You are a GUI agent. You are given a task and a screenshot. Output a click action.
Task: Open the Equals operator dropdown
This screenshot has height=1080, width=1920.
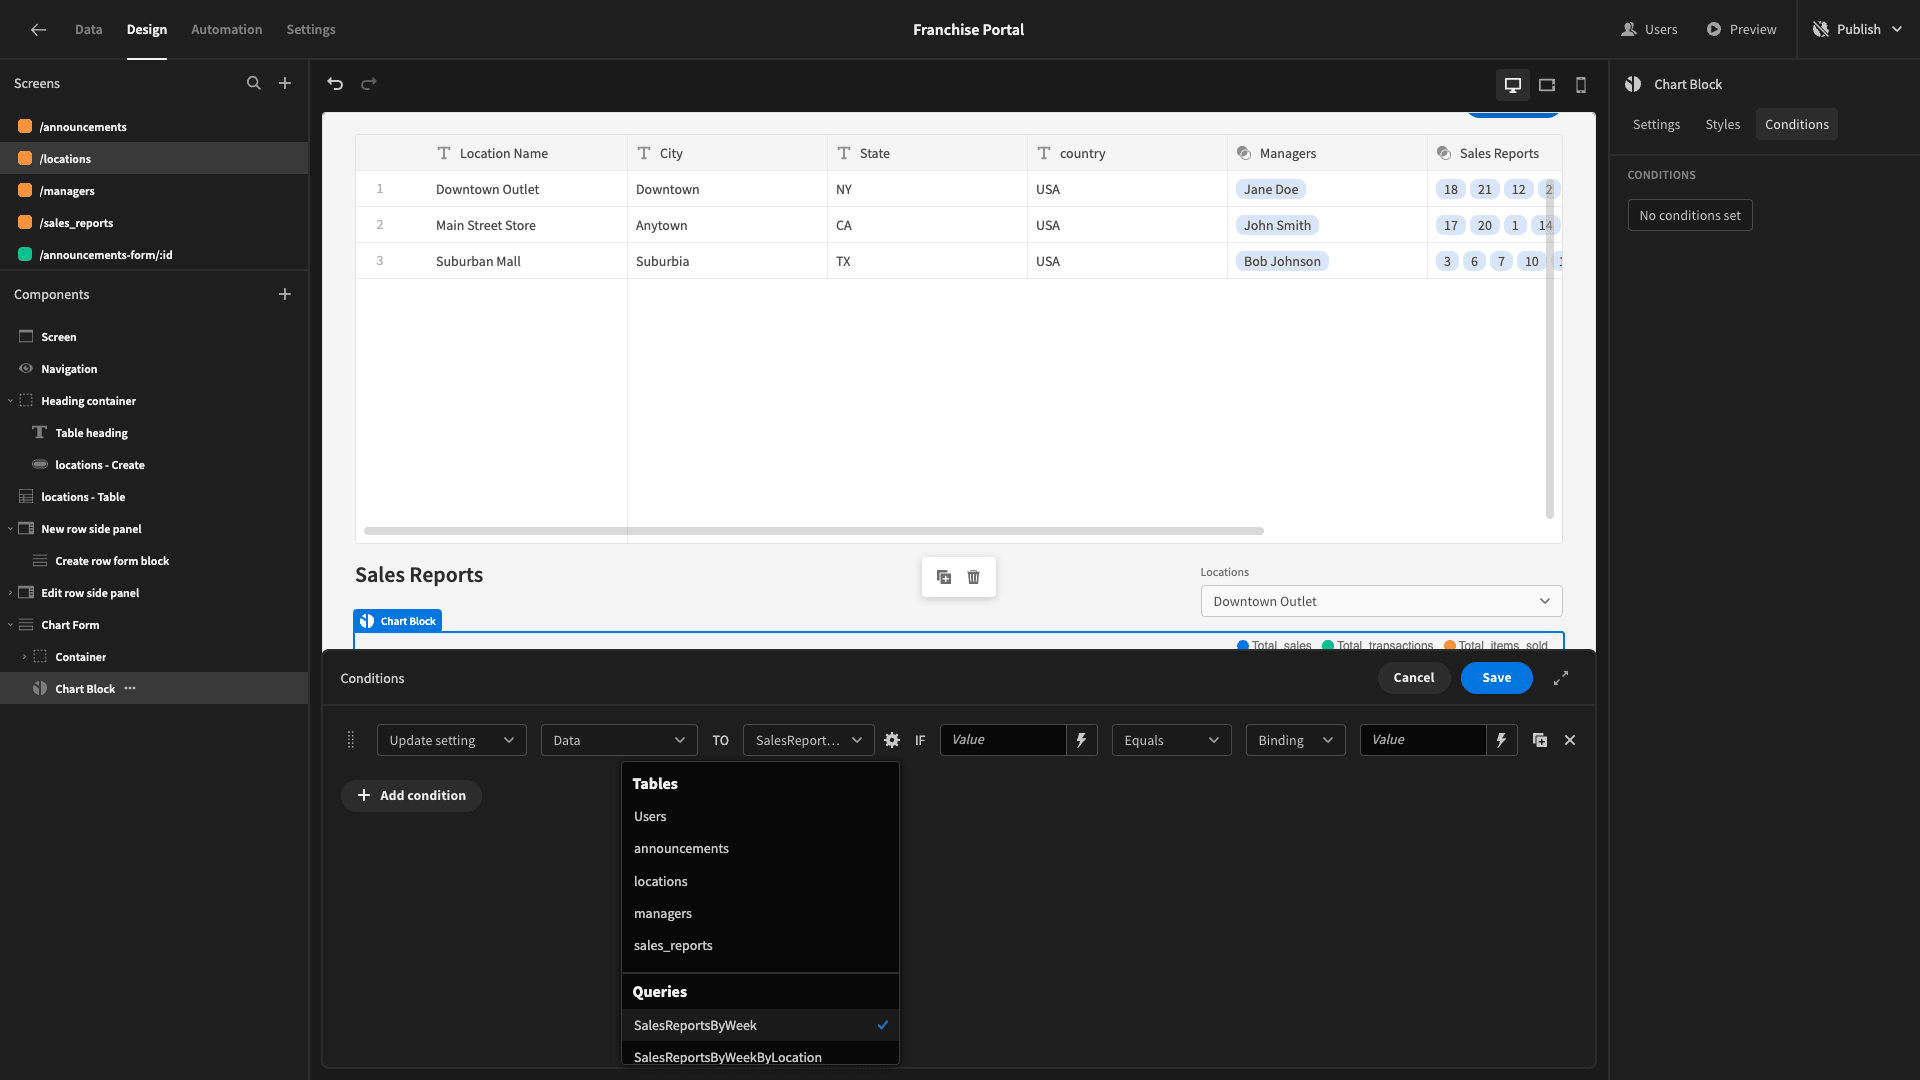[1171, 740]
